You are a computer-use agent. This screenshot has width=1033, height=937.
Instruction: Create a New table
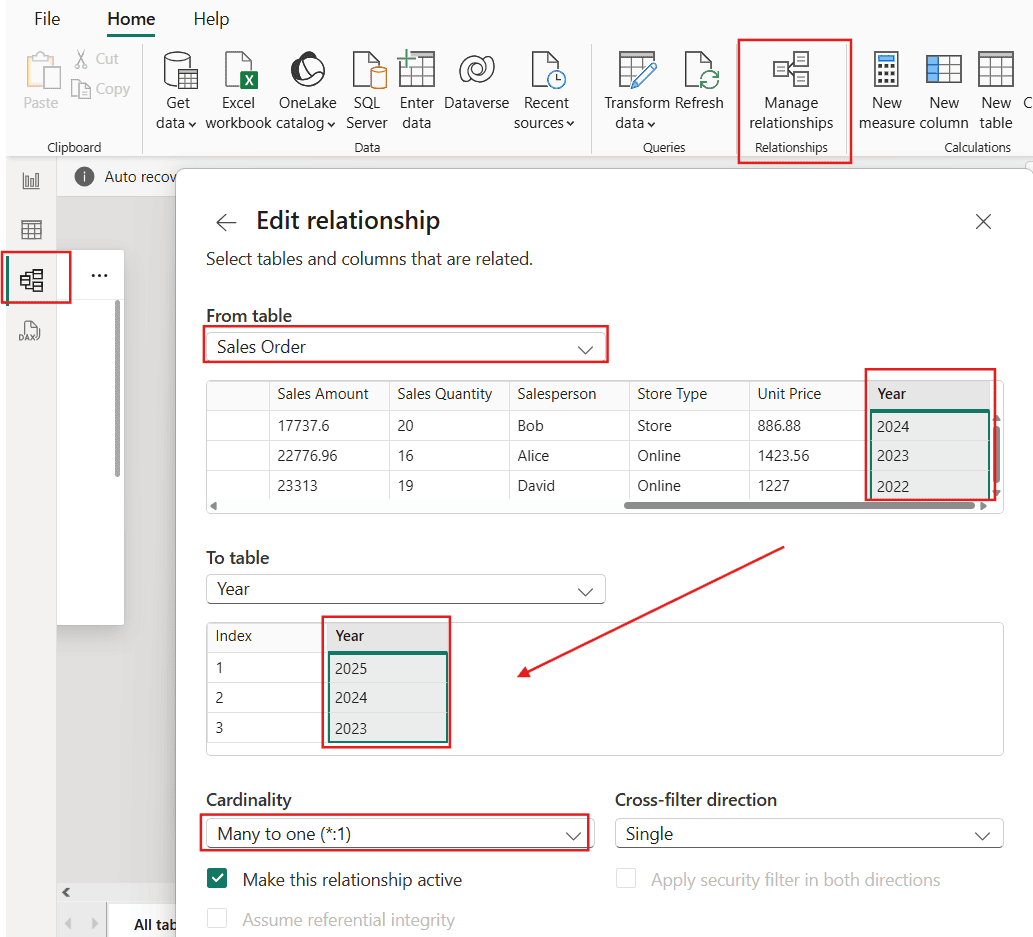click(x=995, y=90)
